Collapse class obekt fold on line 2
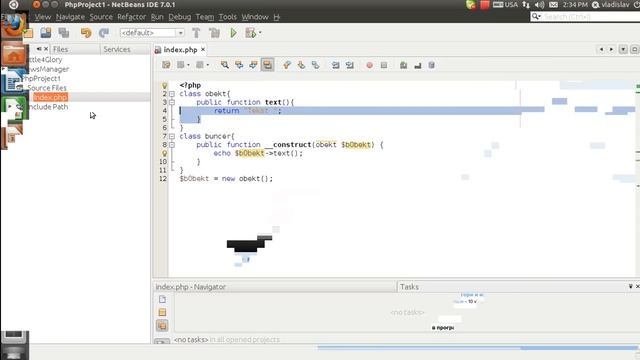 click(x=172, y=94)
